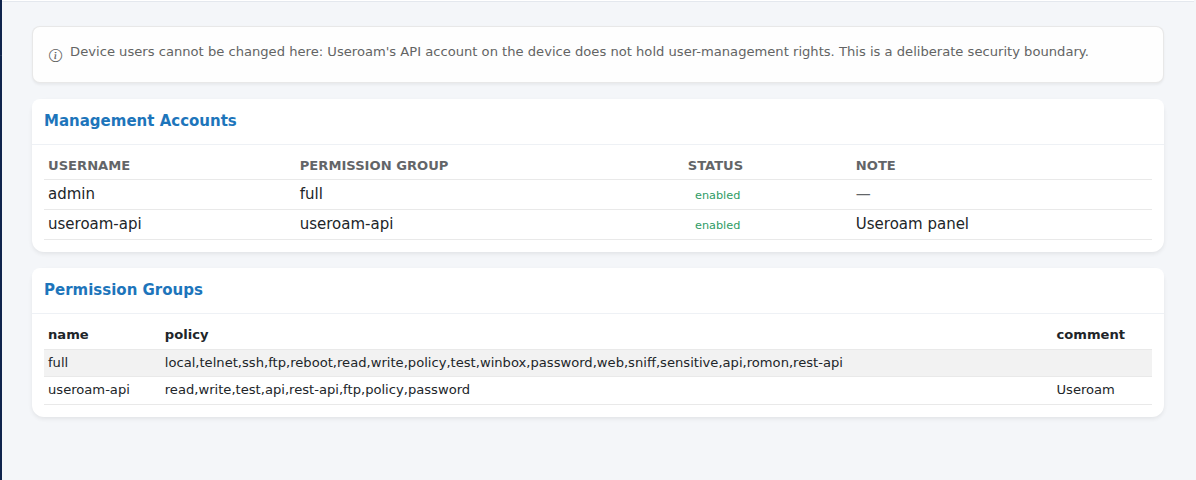Click the enabled status badge for admin

click(718, 195)
